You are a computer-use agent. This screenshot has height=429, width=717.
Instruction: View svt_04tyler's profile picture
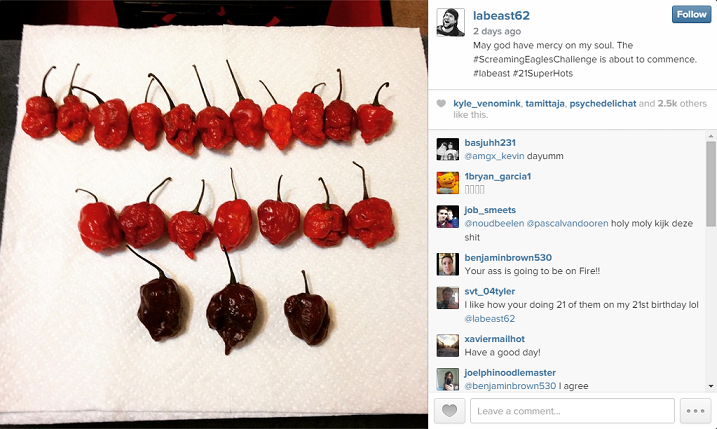448,298
